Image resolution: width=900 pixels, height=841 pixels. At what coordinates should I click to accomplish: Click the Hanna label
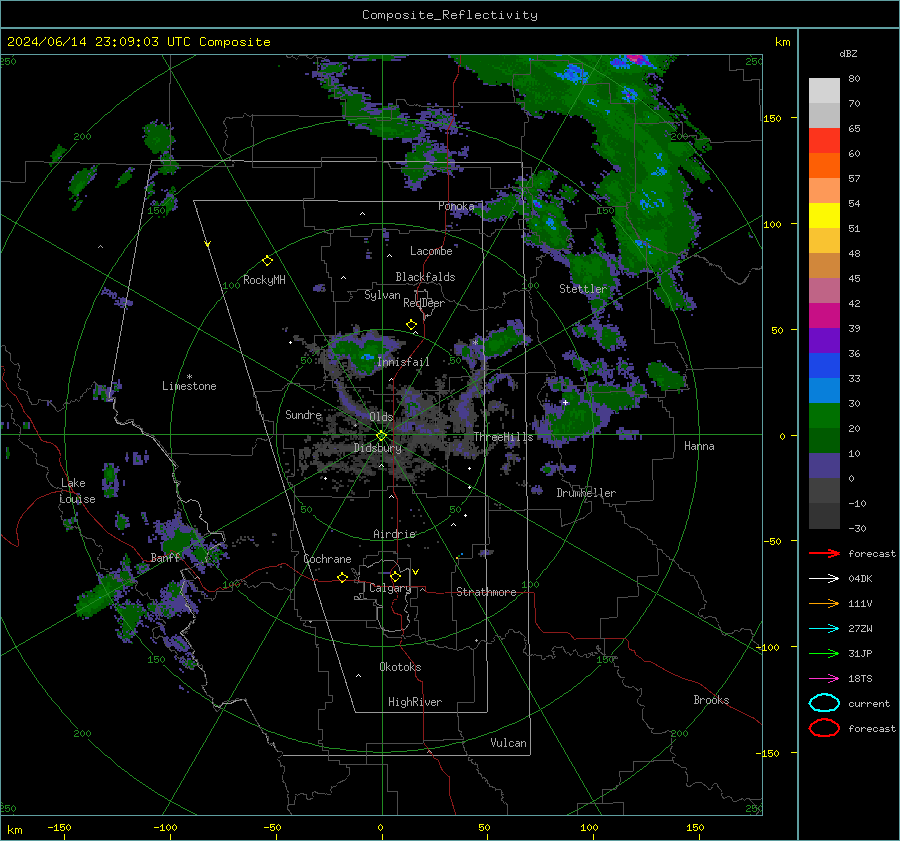pyautogui.click(x=699, y=446)
